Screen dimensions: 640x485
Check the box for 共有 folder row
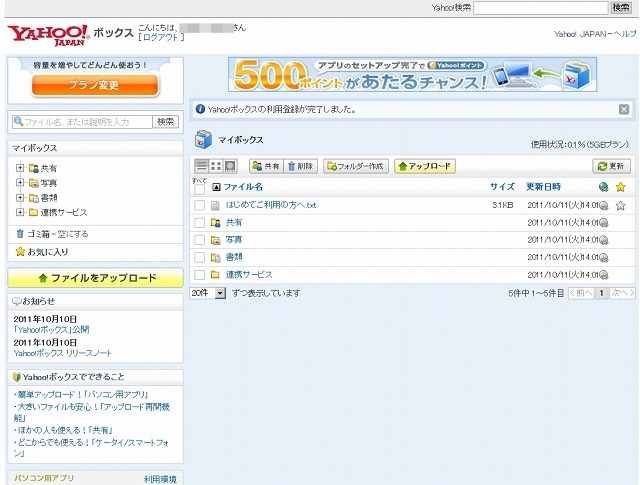199,222
